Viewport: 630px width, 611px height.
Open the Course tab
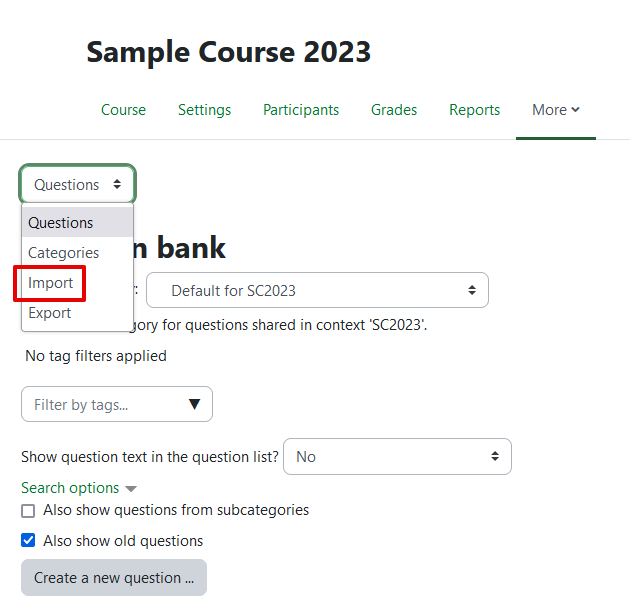pos(123,110)
